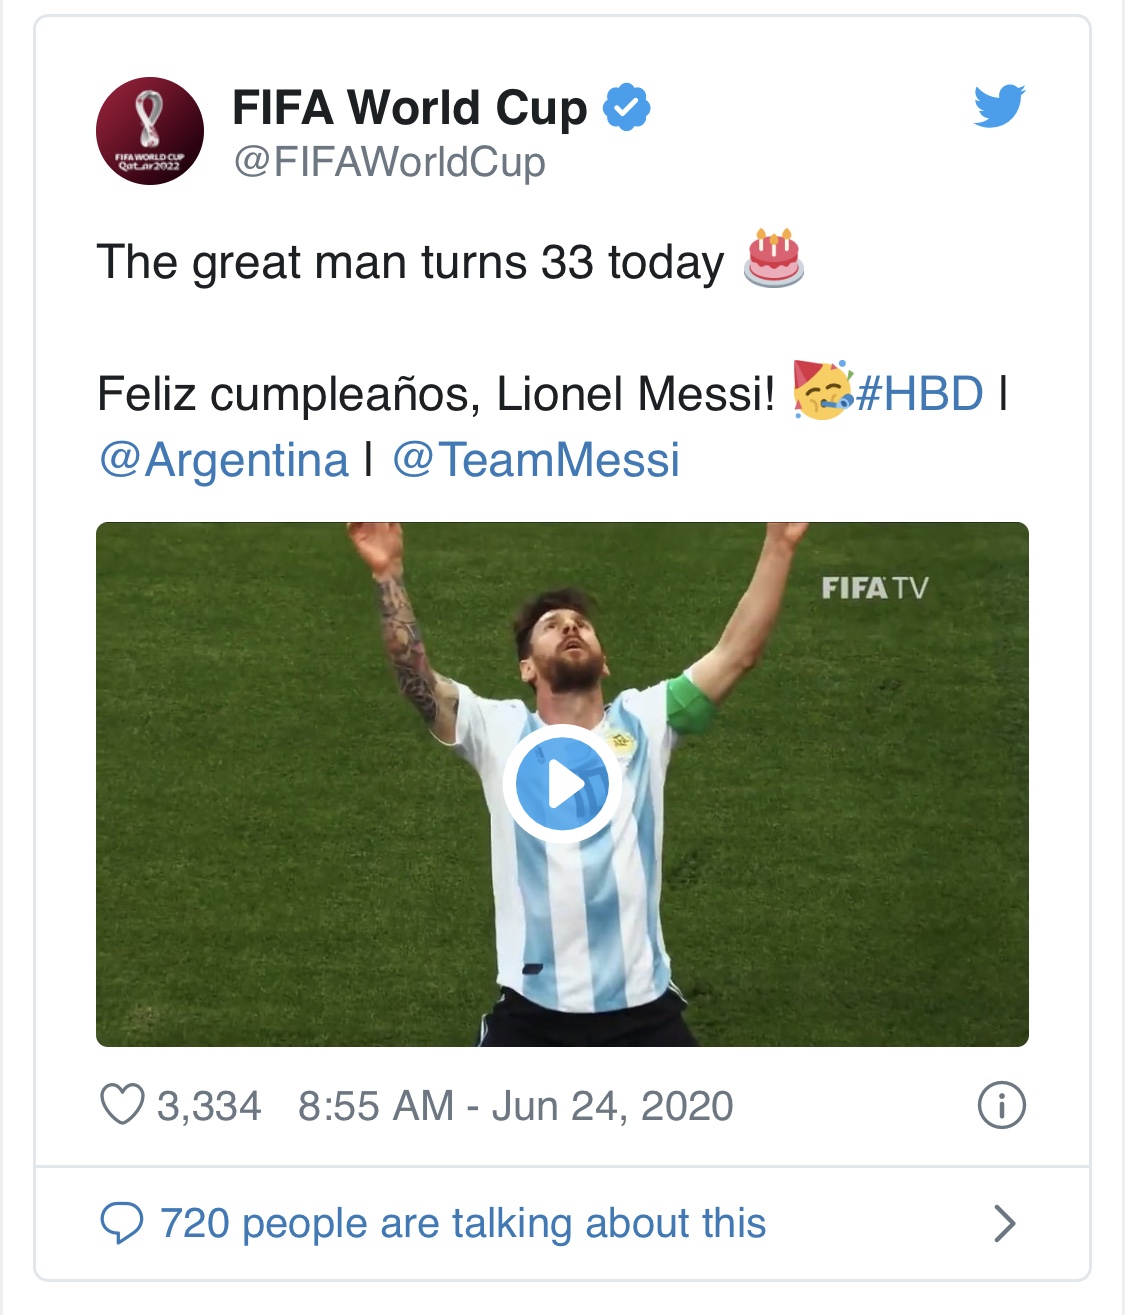Click the reply speech bubble icon
This screenshot has width=1125, height=1315.
[x=122, y=1223]
